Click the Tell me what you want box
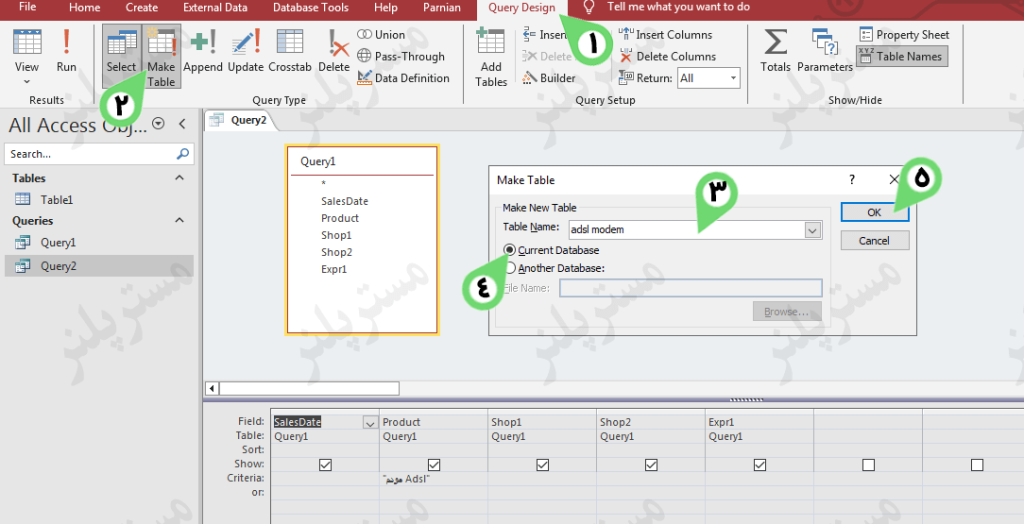1024x524 pixels. 679,7
